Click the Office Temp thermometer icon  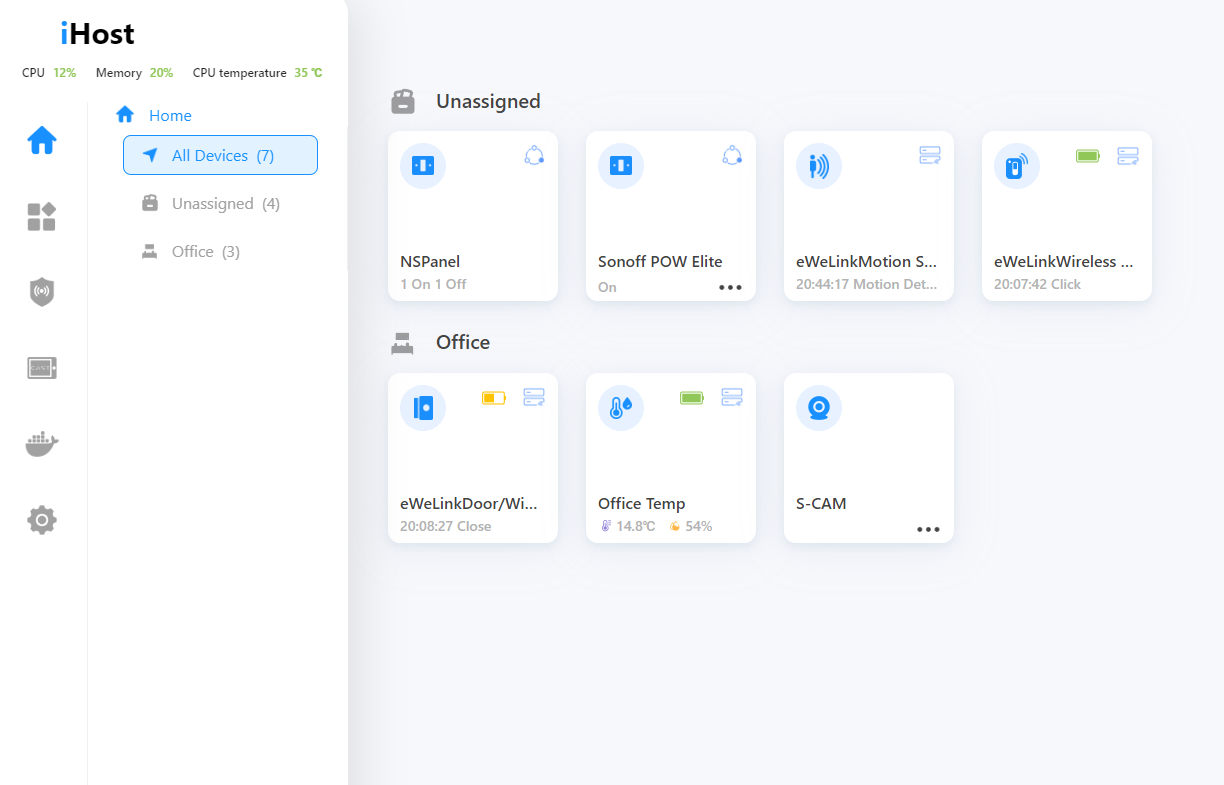pos(621,408)
